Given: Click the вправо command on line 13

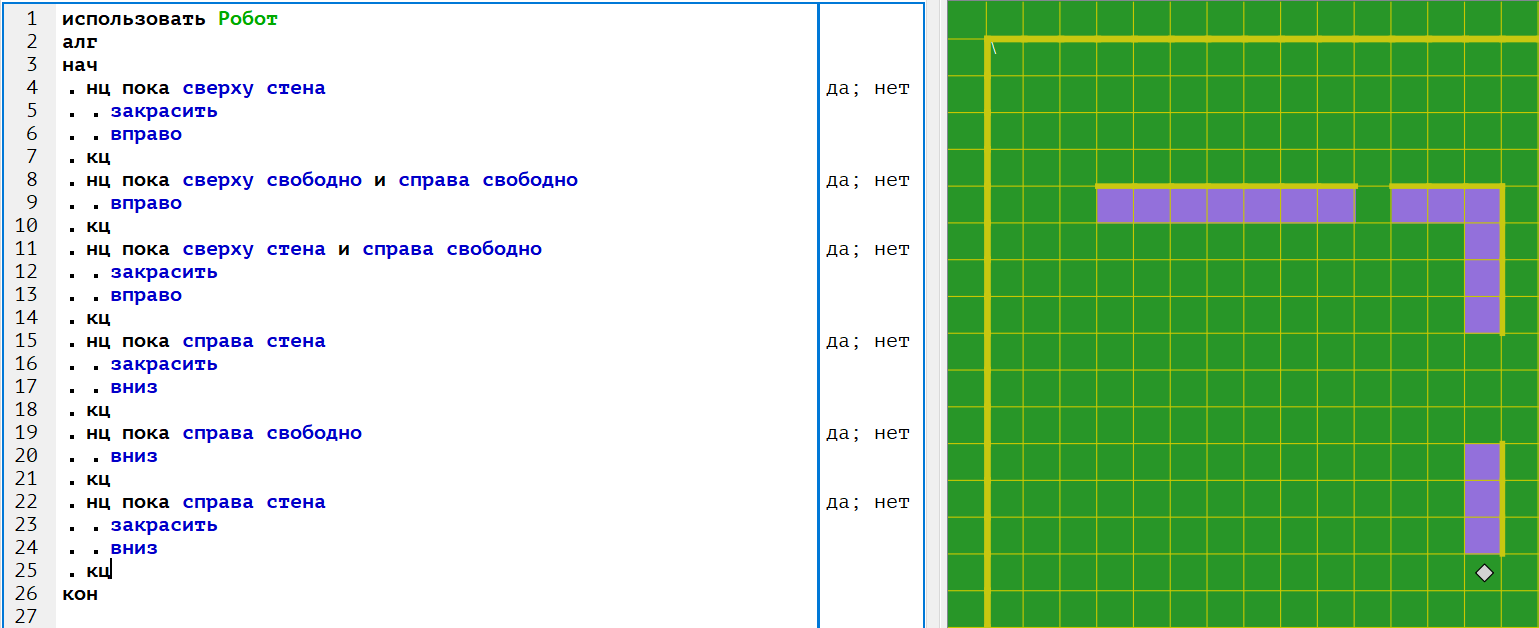Looking at the screenshot, I should click(x=146, y=295).
